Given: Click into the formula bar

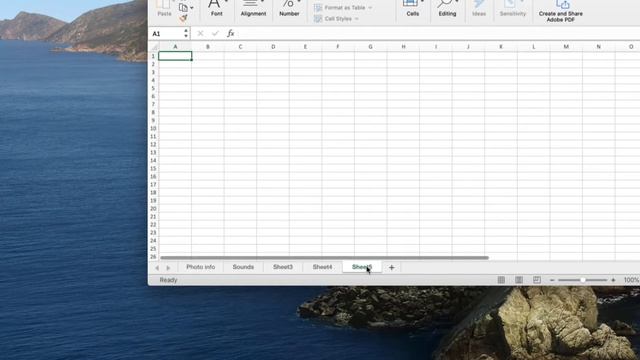Looking at the screenshot, I should [439, 33].
